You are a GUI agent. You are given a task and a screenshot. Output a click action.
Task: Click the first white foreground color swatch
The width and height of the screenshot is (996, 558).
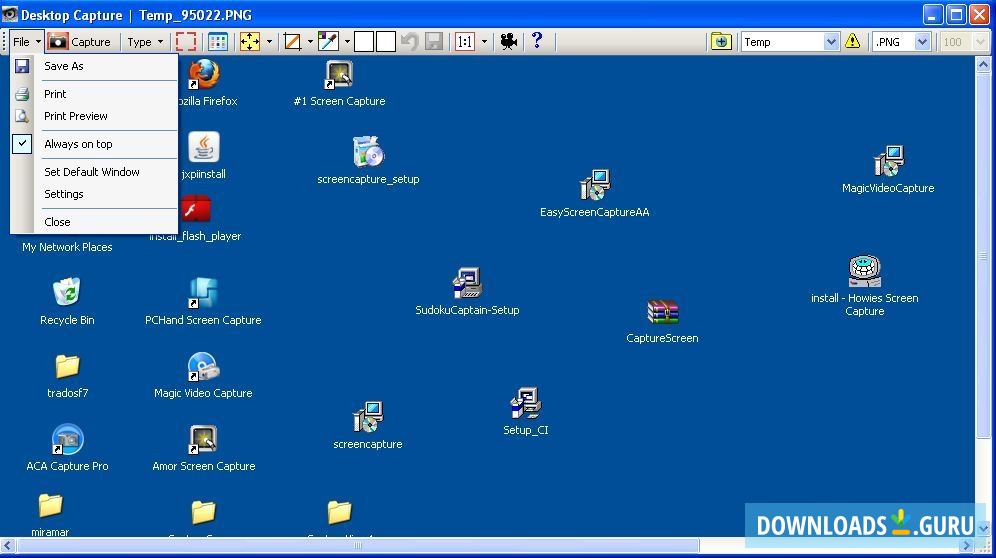(363, 42)
